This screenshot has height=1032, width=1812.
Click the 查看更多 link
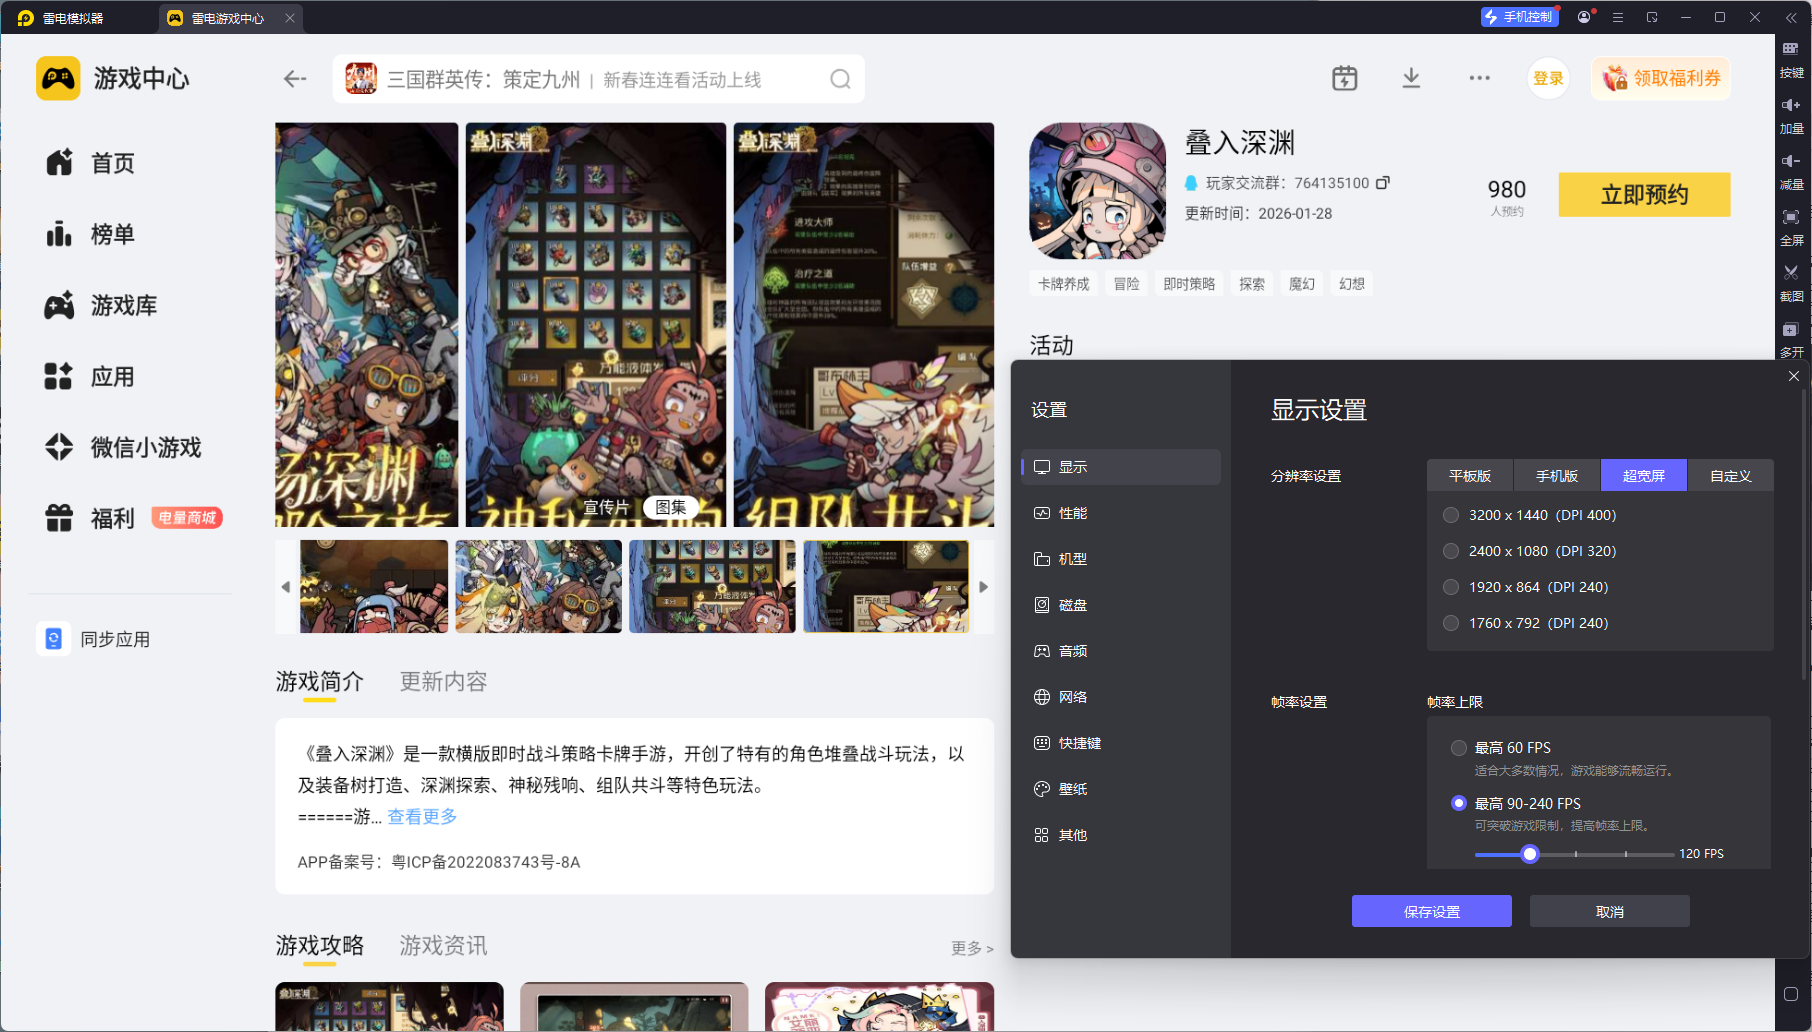click(x=422, y=817)
